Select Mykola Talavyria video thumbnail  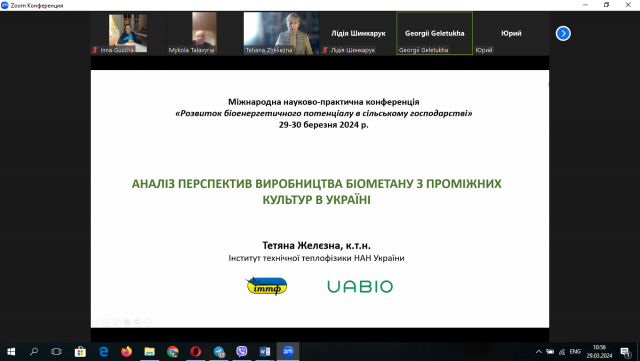tap(204, 33)
